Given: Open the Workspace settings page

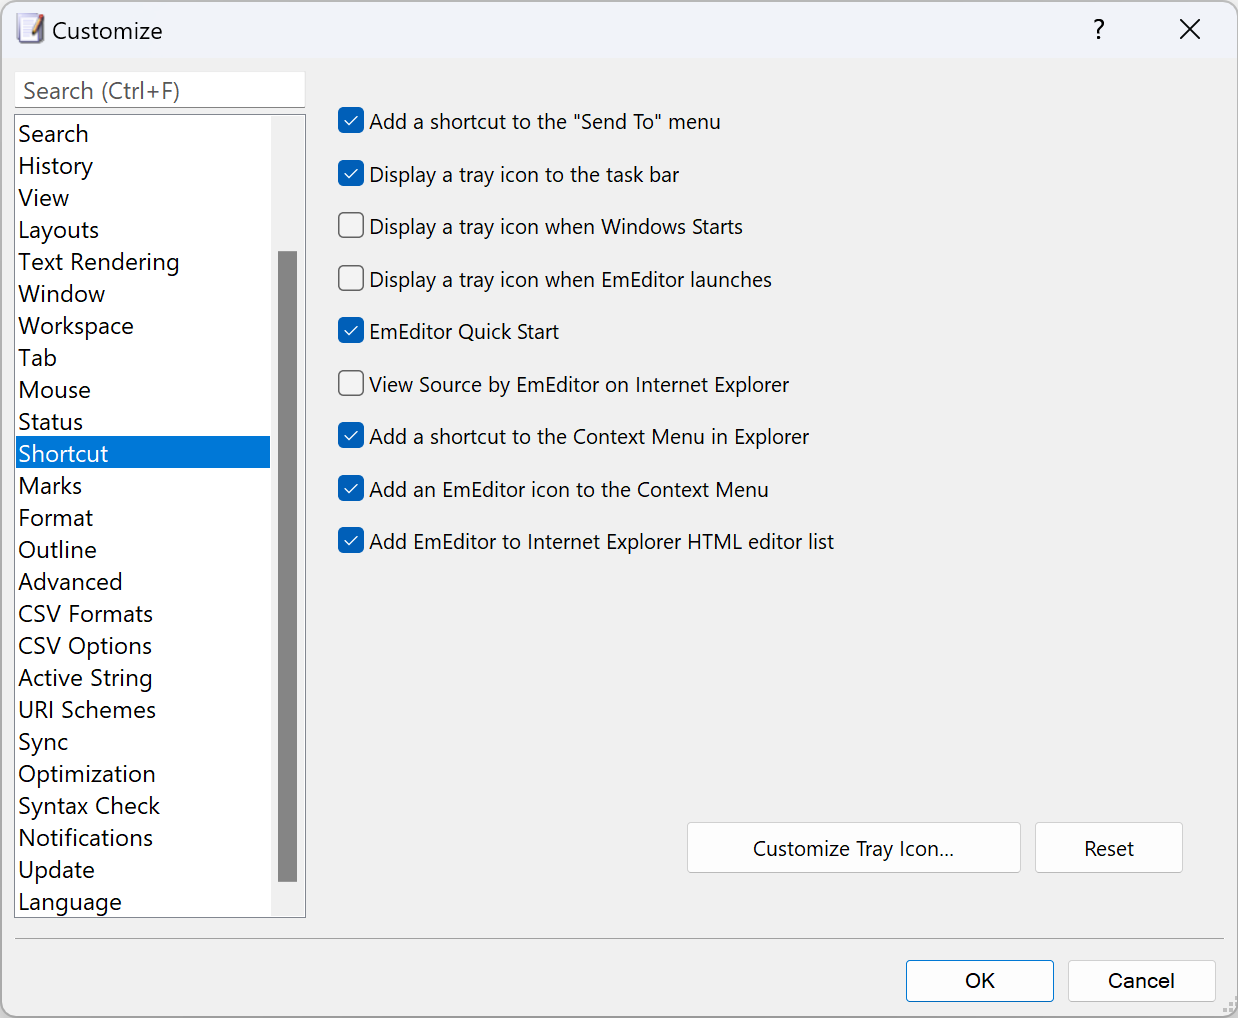Looking at the screenshot, I should (143, 325).
